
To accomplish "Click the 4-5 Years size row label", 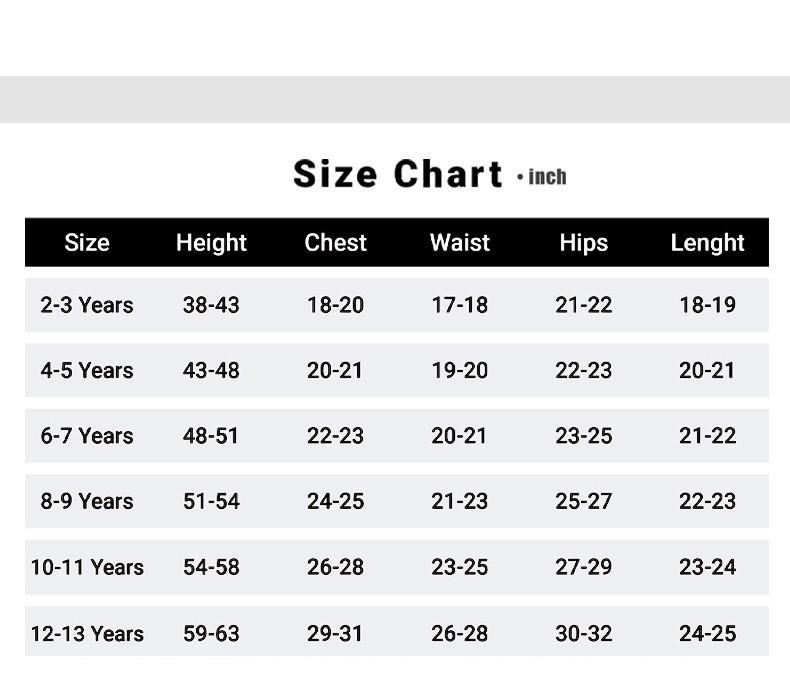I will (x=87, y=370).
